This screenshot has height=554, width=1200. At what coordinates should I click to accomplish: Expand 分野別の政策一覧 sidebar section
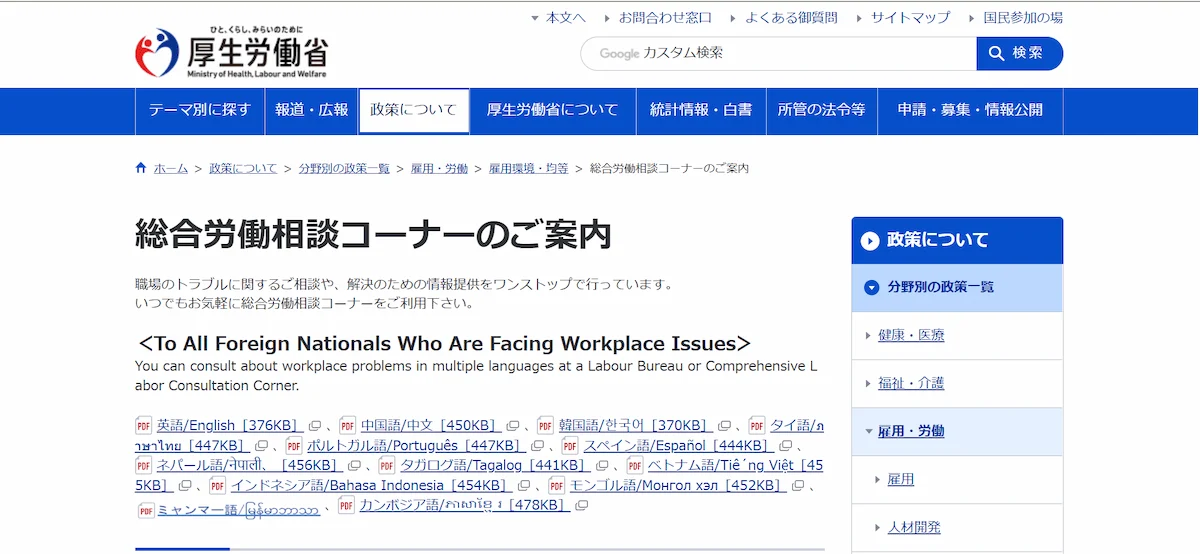957,287
